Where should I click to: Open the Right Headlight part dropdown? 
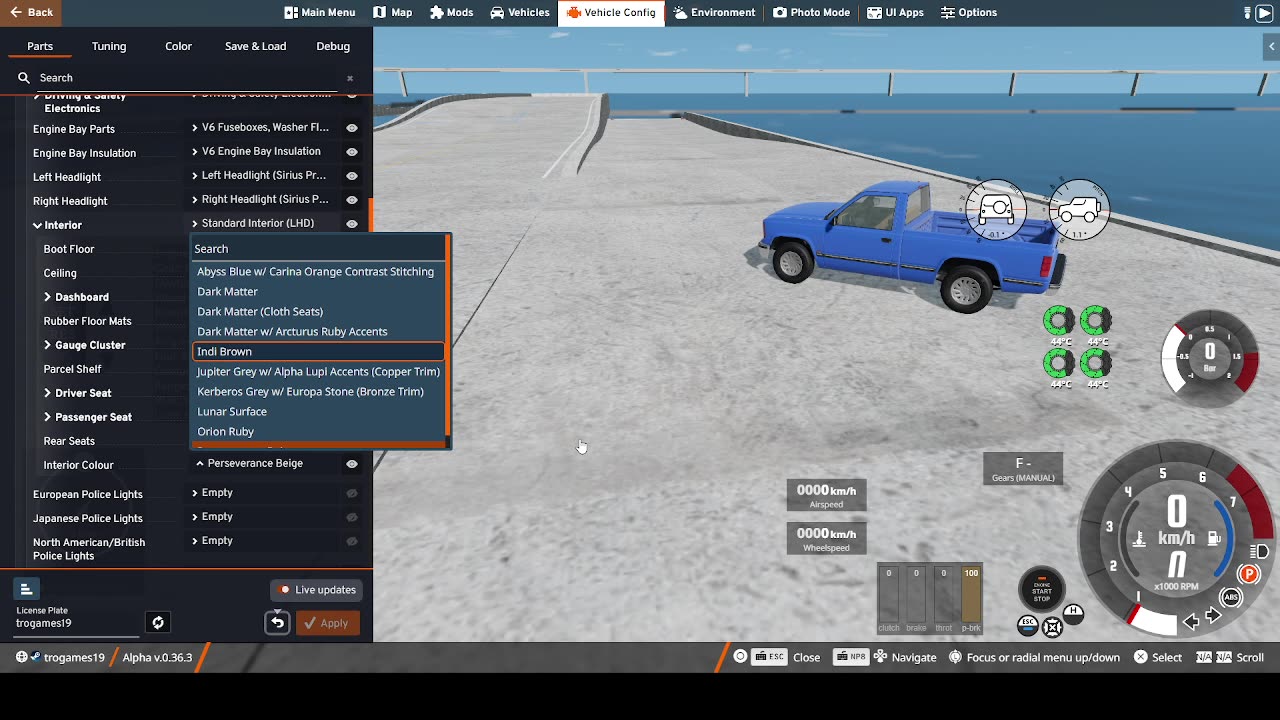[x=265, y=199]
